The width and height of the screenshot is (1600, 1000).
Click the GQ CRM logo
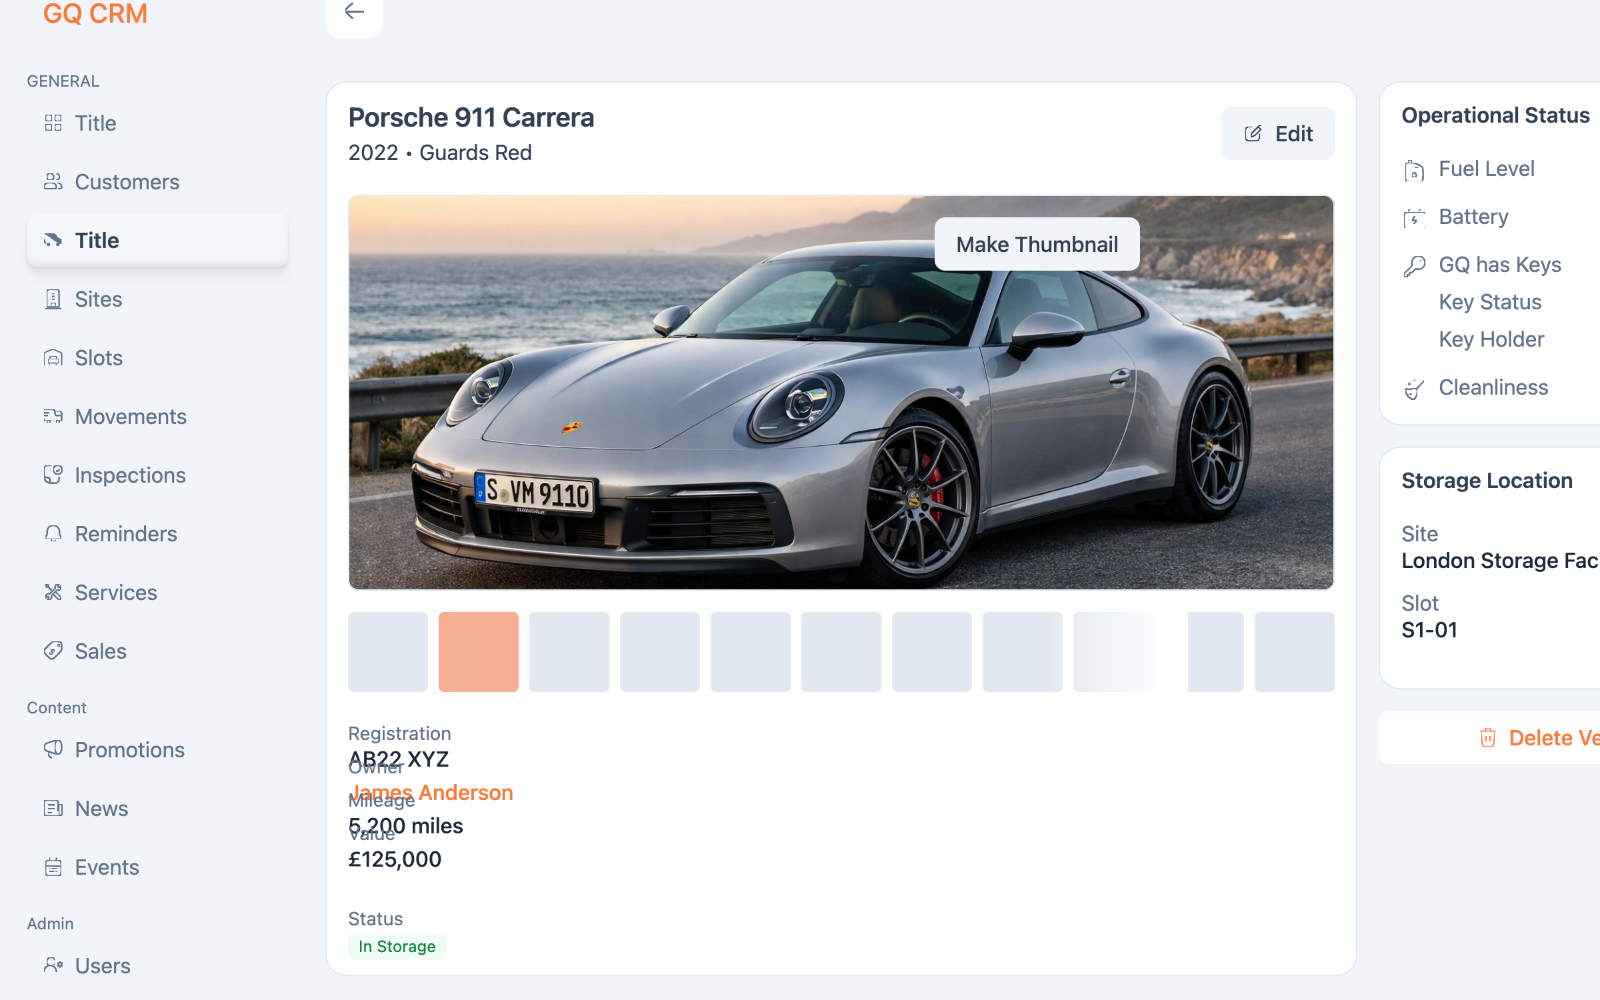[x=95, y=14]
